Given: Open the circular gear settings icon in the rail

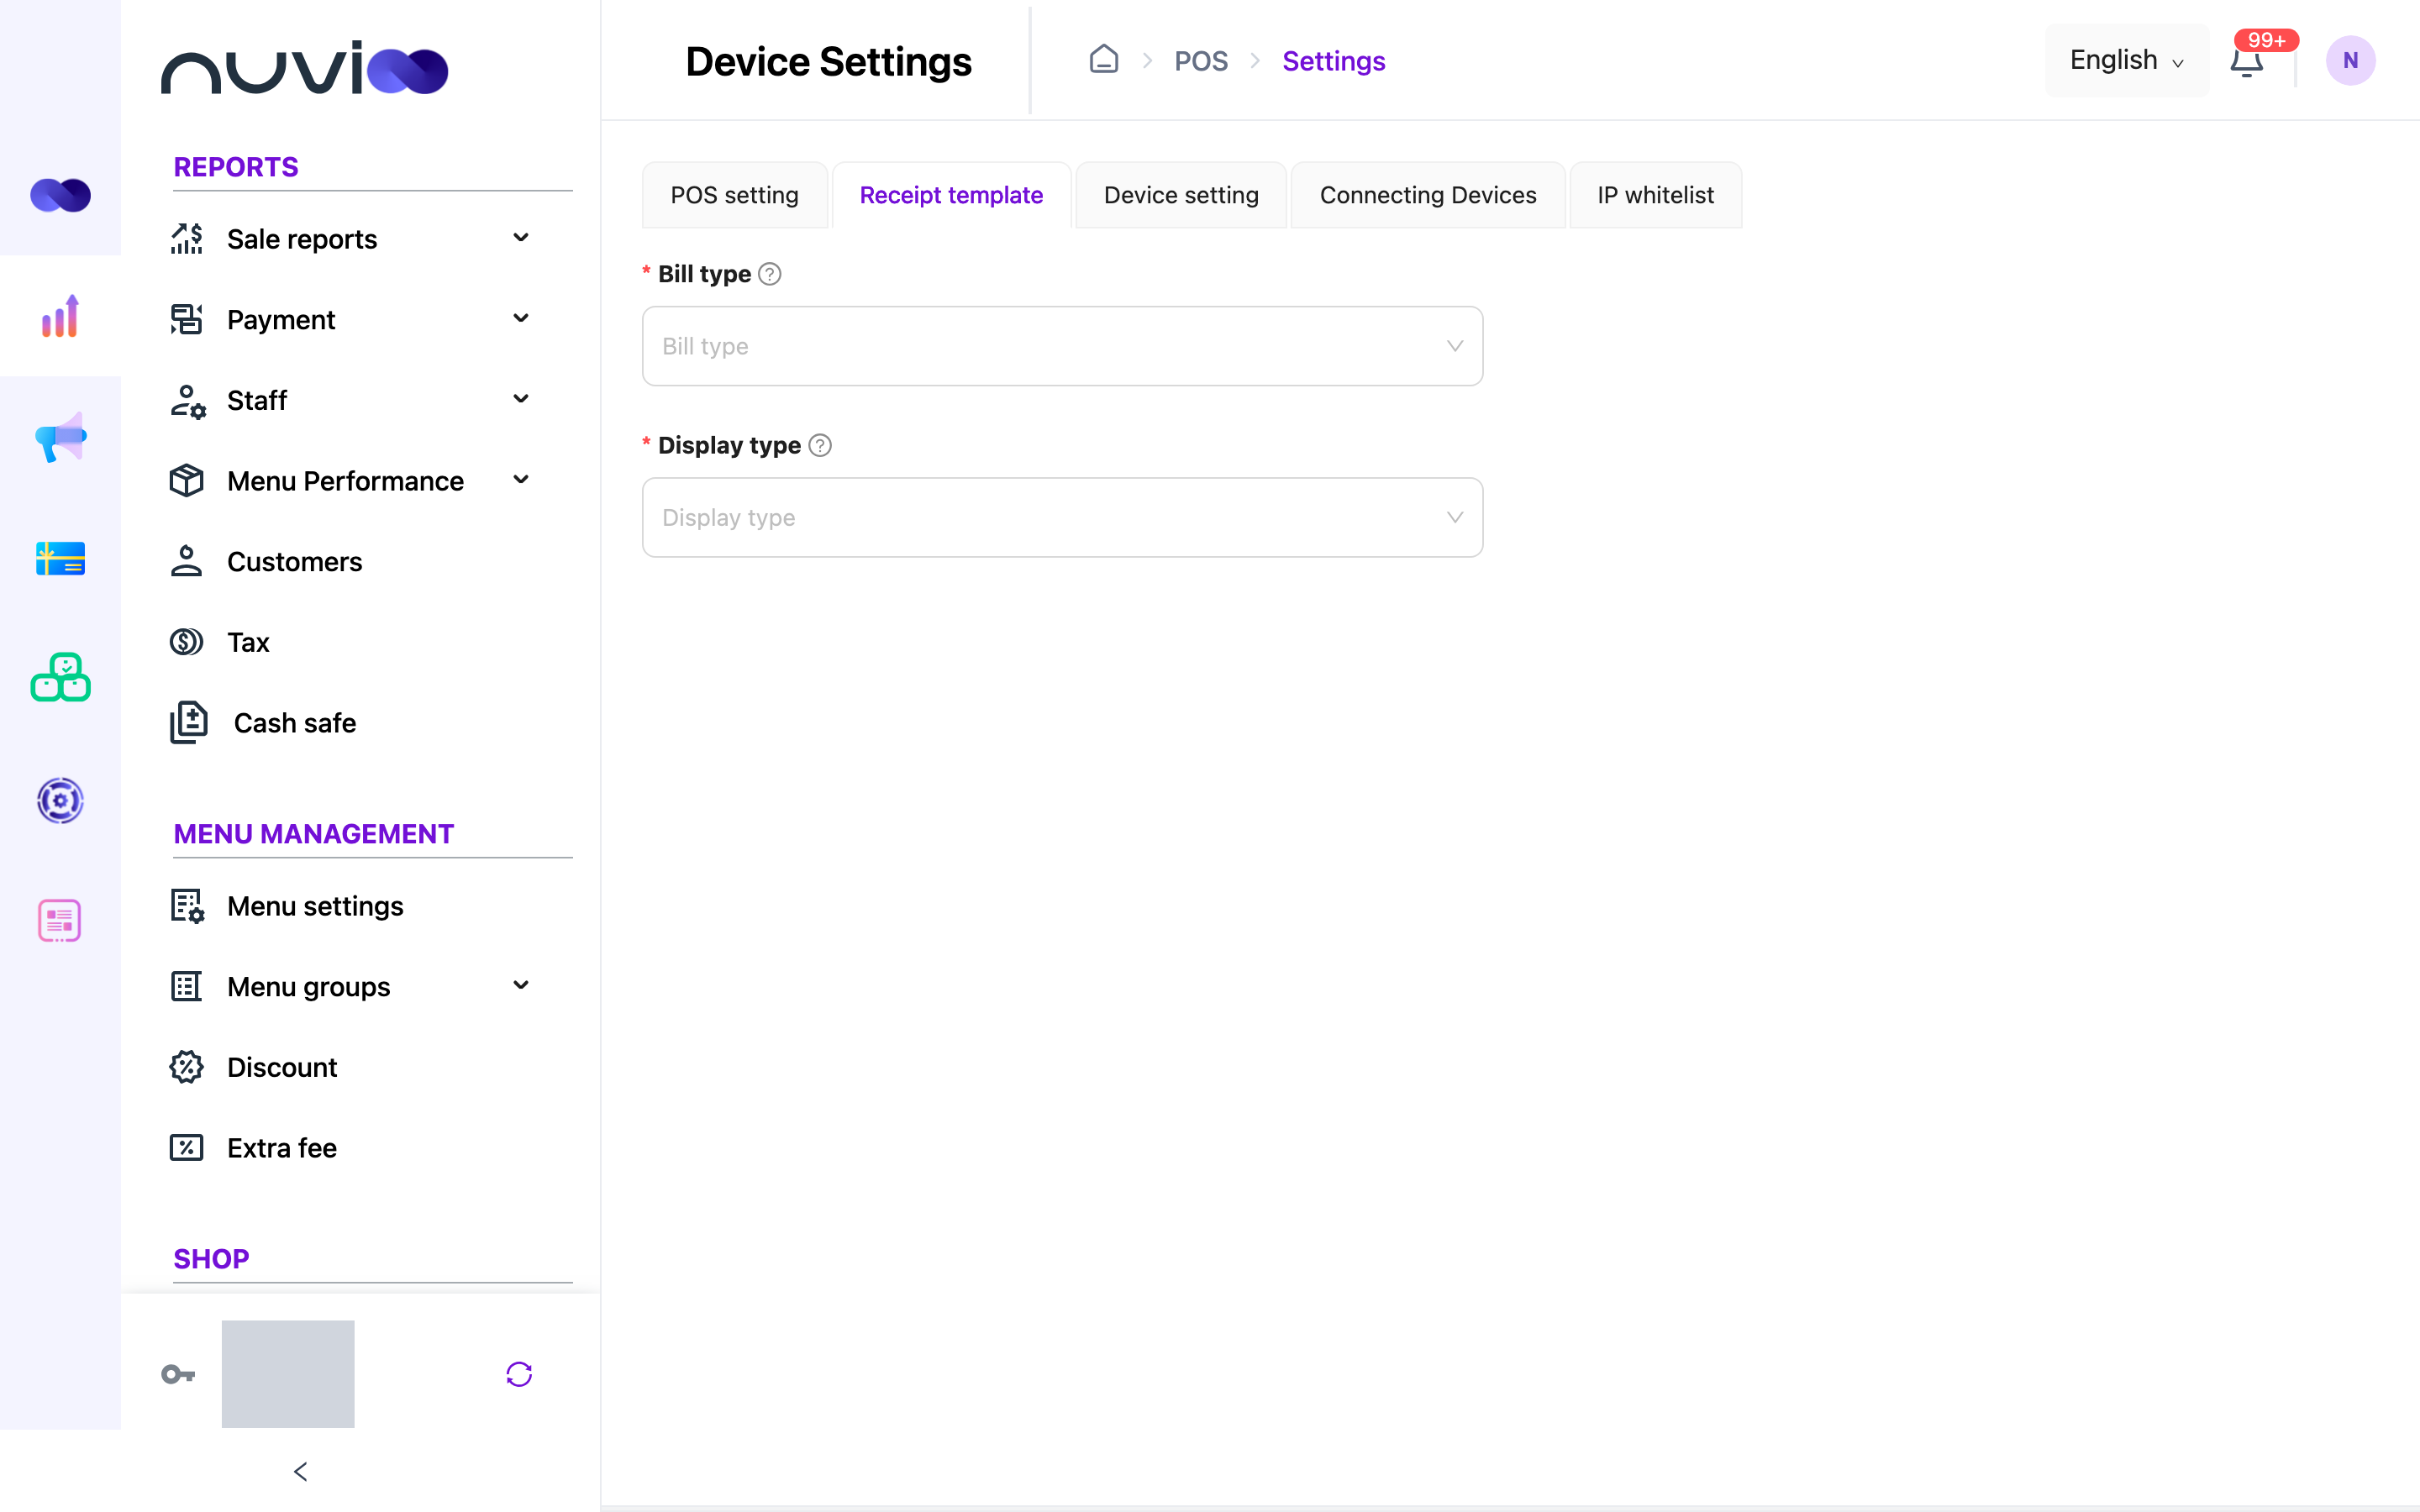Looking at the screenshot, I should [x=60, y=800].
